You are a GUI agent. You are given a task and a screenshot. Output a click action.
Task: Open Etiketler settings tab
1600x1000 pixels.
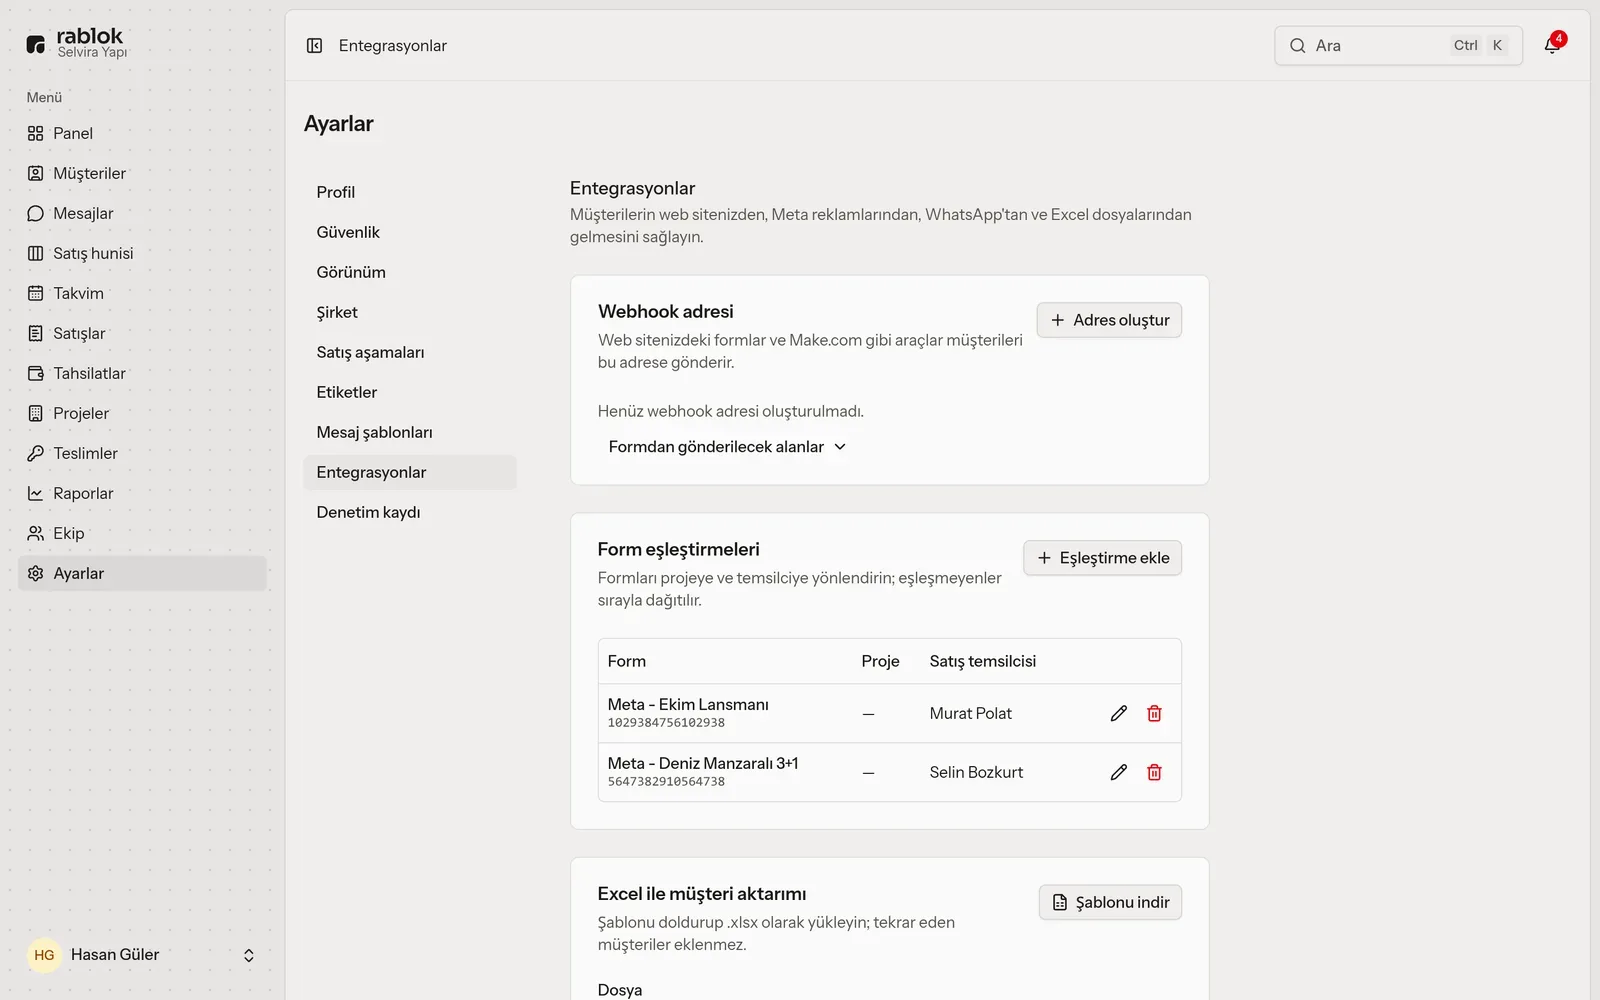[410, 392]
